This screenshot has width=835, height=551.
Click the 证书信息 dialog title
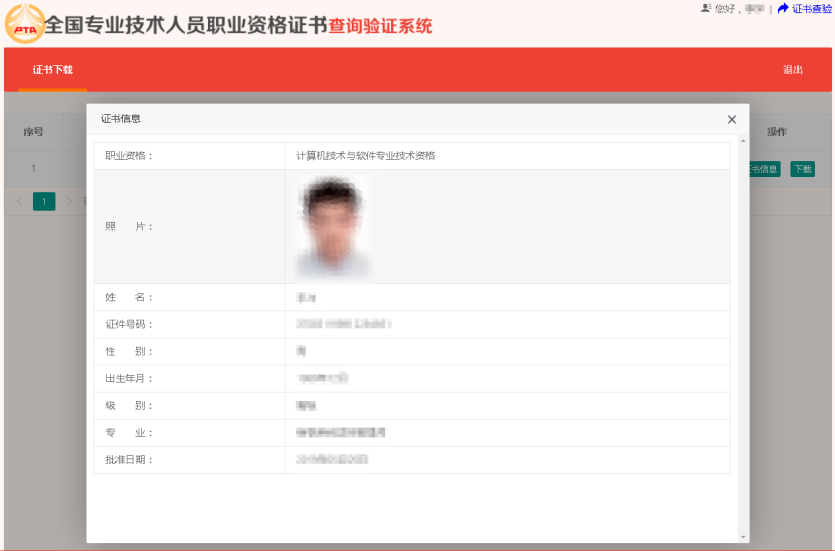pos(121,119)
